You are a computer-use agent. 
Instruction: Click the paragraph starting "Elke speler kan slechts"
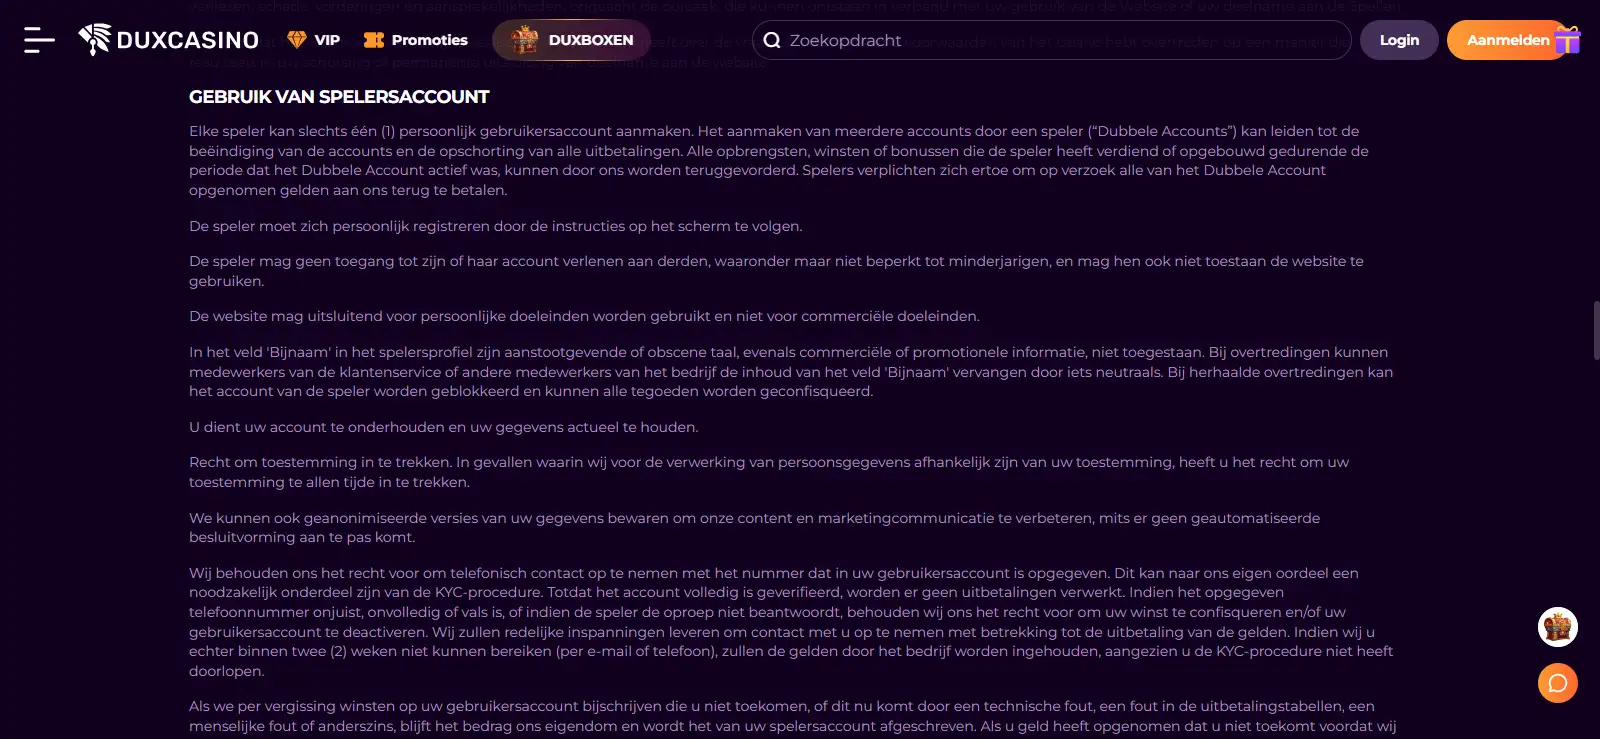[780, 160]
